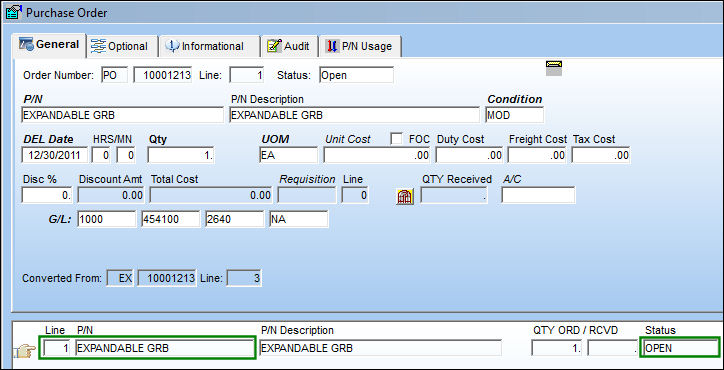
Task: Click the Requisition Line field showing 0
Action: (x=355, y=195)
